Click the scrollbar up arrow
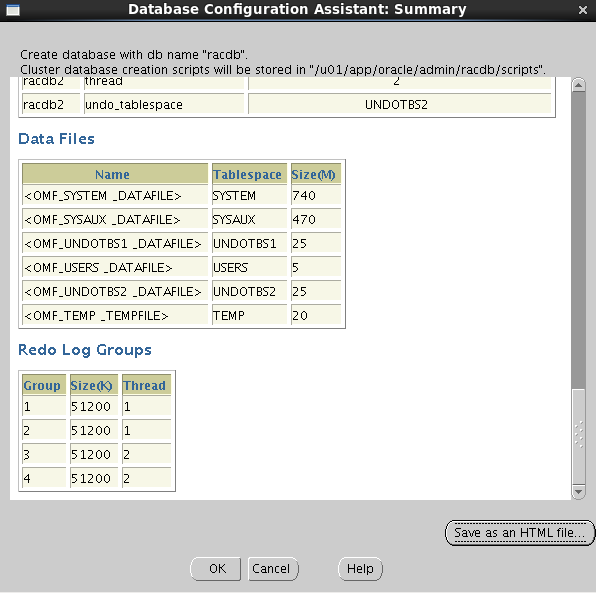The width and height of the screenshot is (596, 593). 578,85
